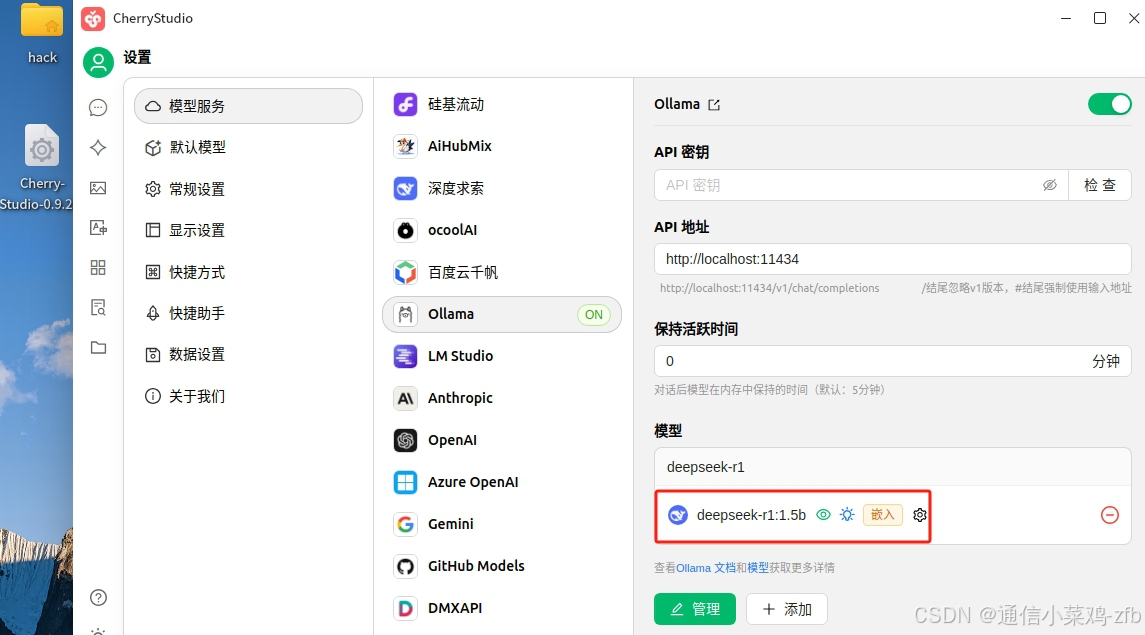This screenshot has width=1145, height=635.
Task: Open the mini apps grid sidebar icon
Action: click(98, 267)
